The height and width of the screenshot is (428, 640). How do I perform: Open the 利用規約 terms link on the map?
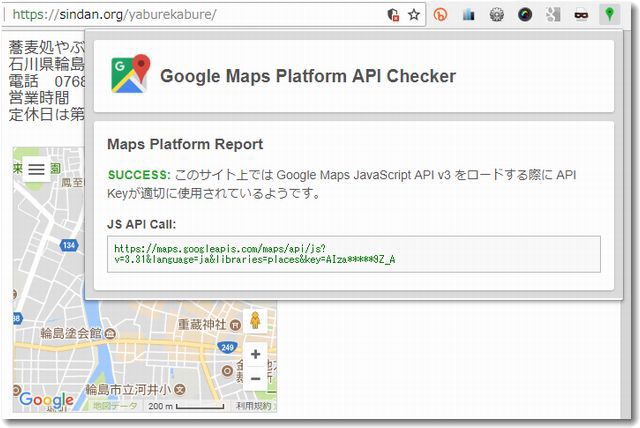(253, 406)
